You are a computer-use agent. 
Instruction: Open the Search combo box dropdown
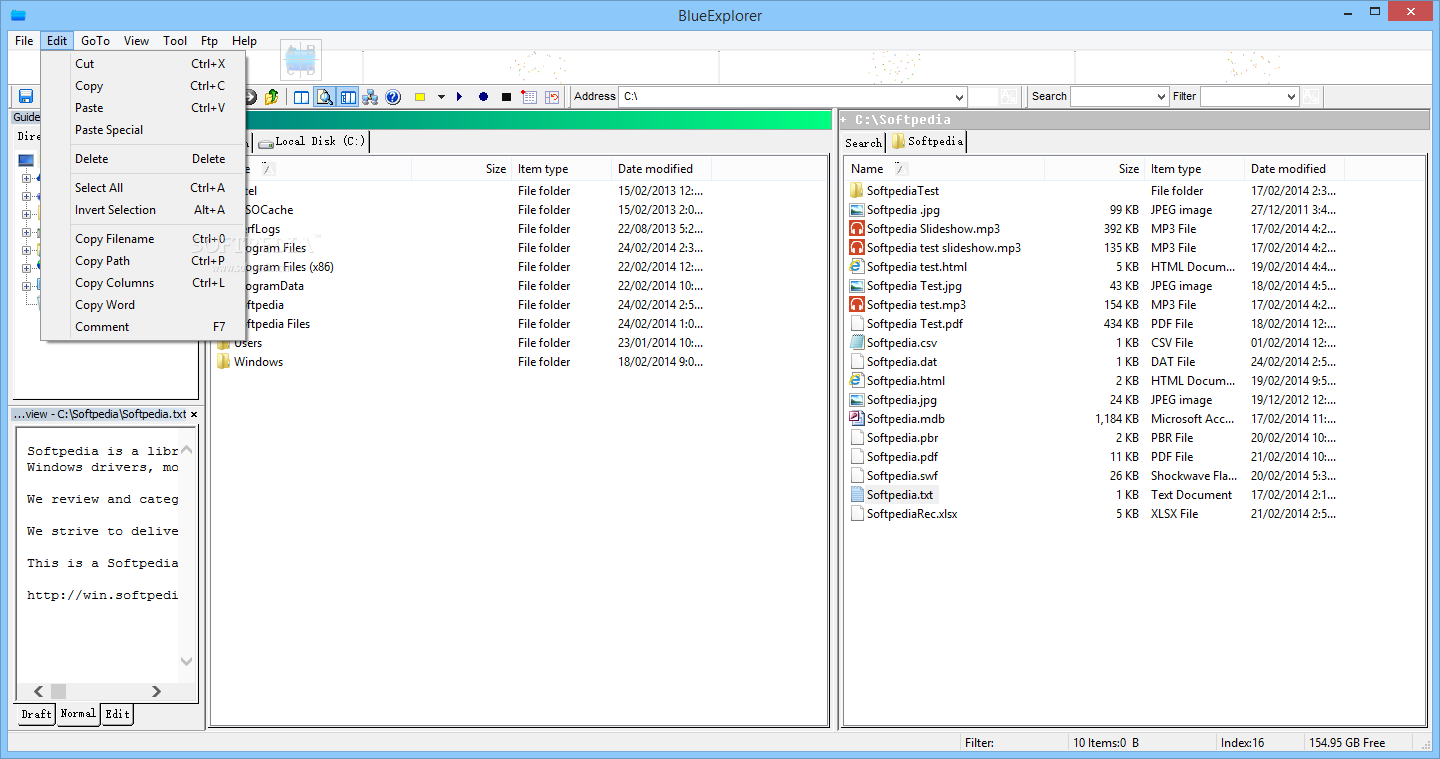pyautogui.click(x=1161, y=97)
